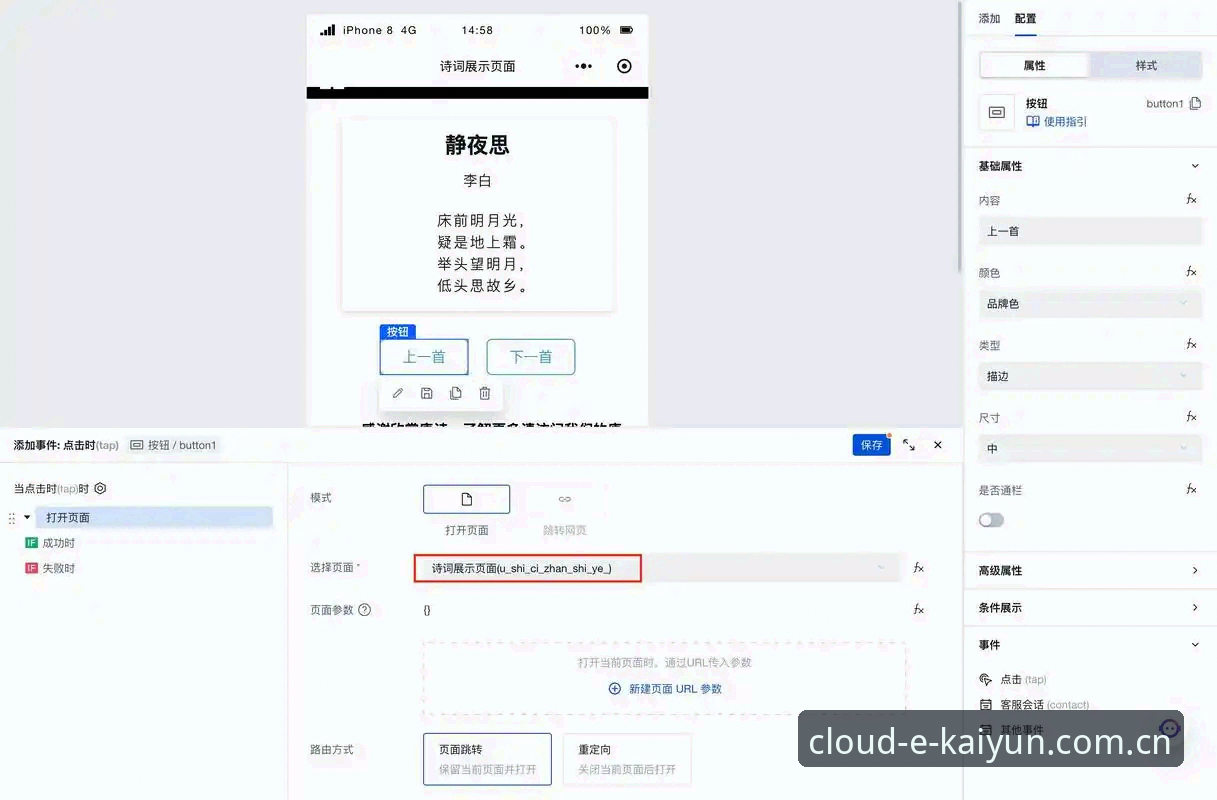
Task: Select the 成功时 tree item
Action: (x=59, y=543)
